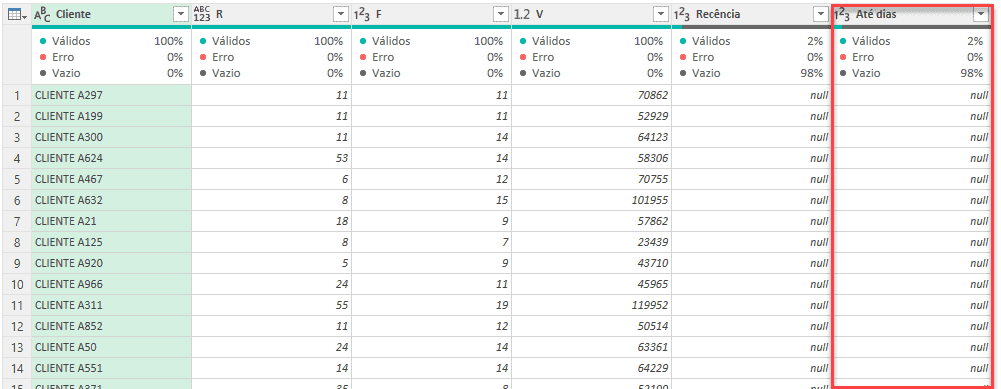This screenshot has width=1001, height=389.
Task: Click the ABC data type icon on Cliente
Action: tap(42, 14)
